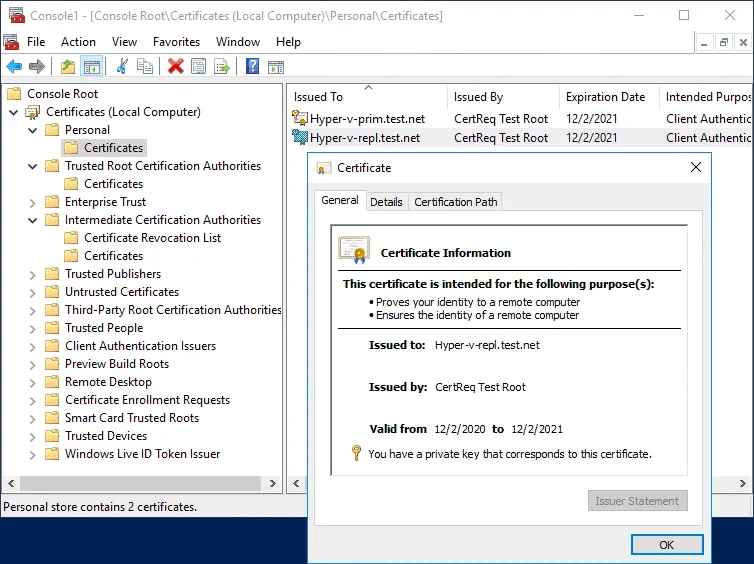Sort by the Expiration Date column header

pyautogui.click(x=605, y=97)
